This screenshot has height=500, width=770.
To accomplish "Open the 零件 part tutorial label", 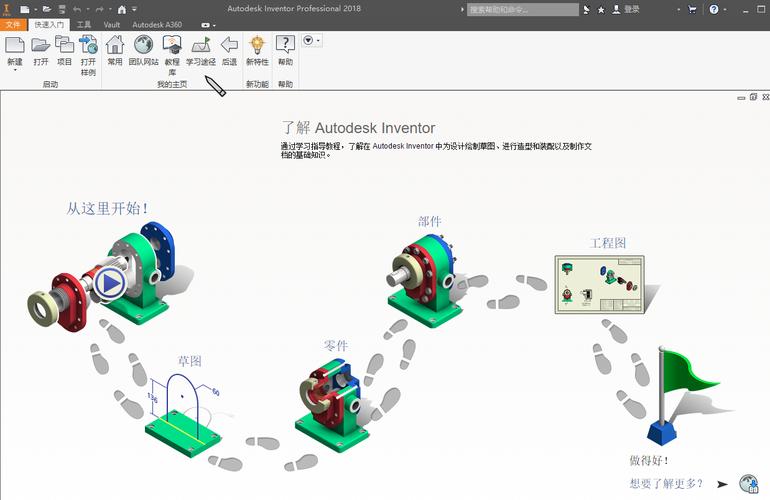I will [x=336, y=346].
